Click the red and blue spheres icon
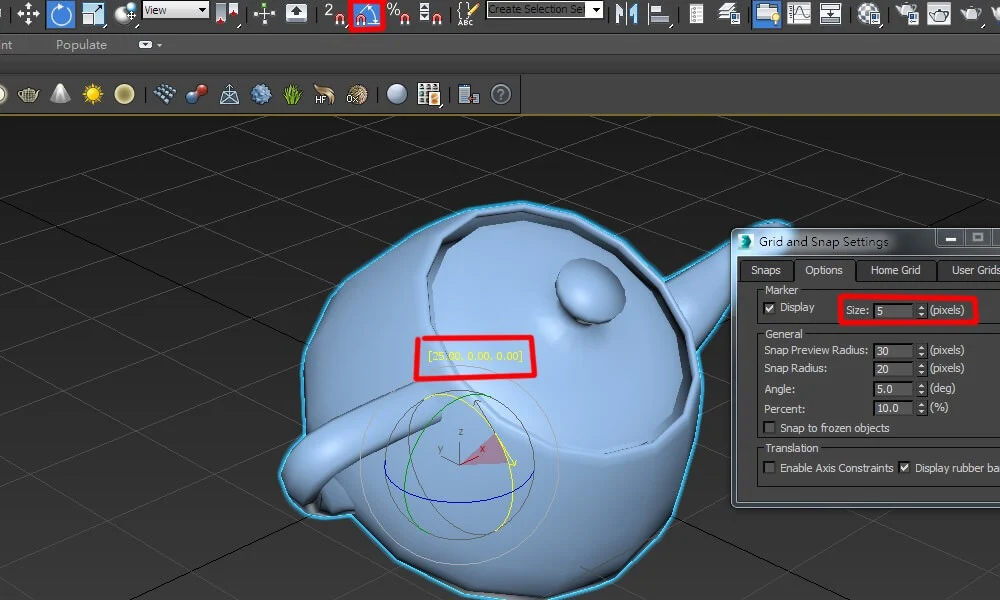Screen dimensions: 1000x600 (x=196, y=94)
